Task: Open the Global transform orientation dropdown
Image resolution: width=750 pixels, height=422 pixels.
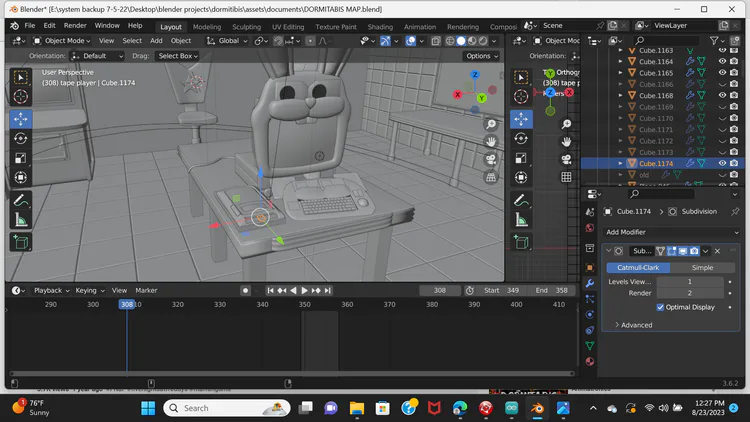Action: (227, 41)
